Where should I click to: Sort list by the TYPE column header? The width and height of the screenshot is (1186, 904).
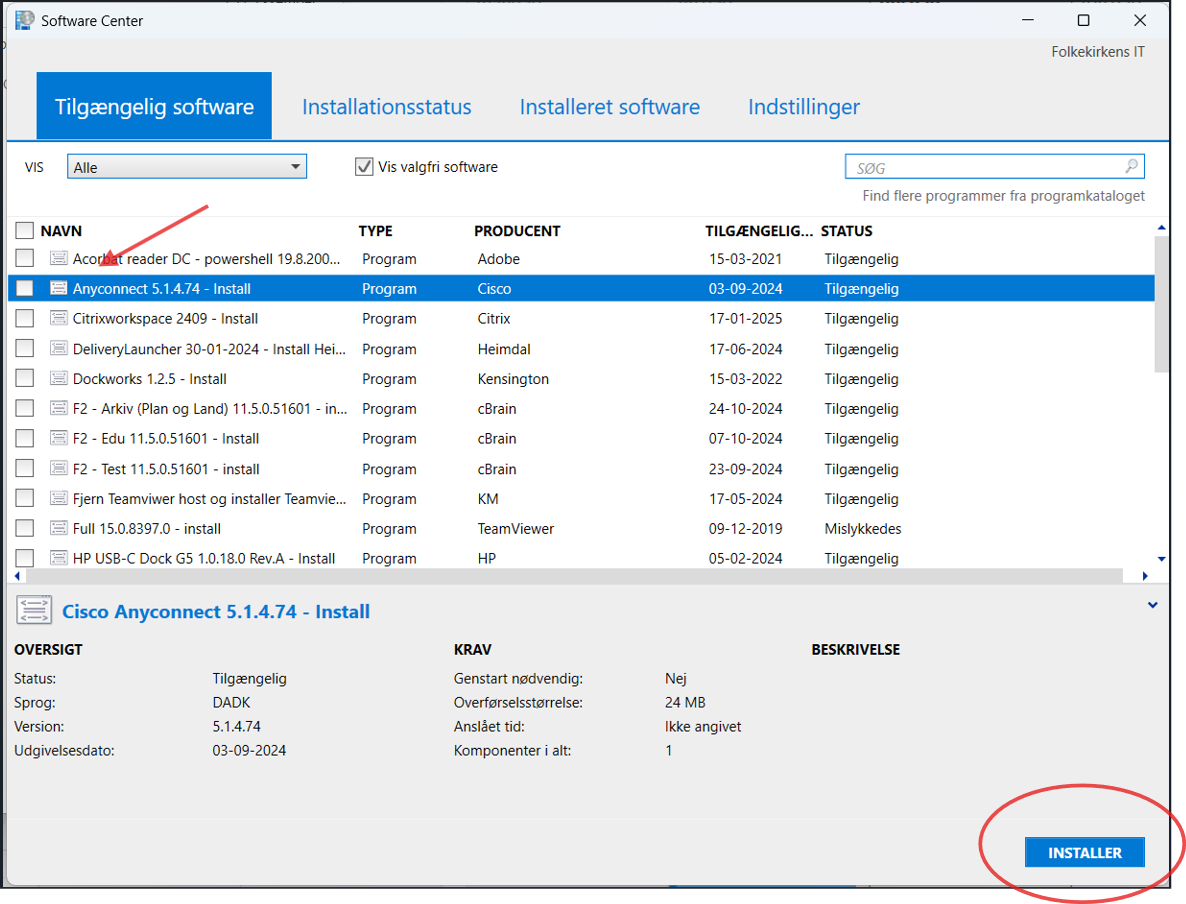point(375,231)
